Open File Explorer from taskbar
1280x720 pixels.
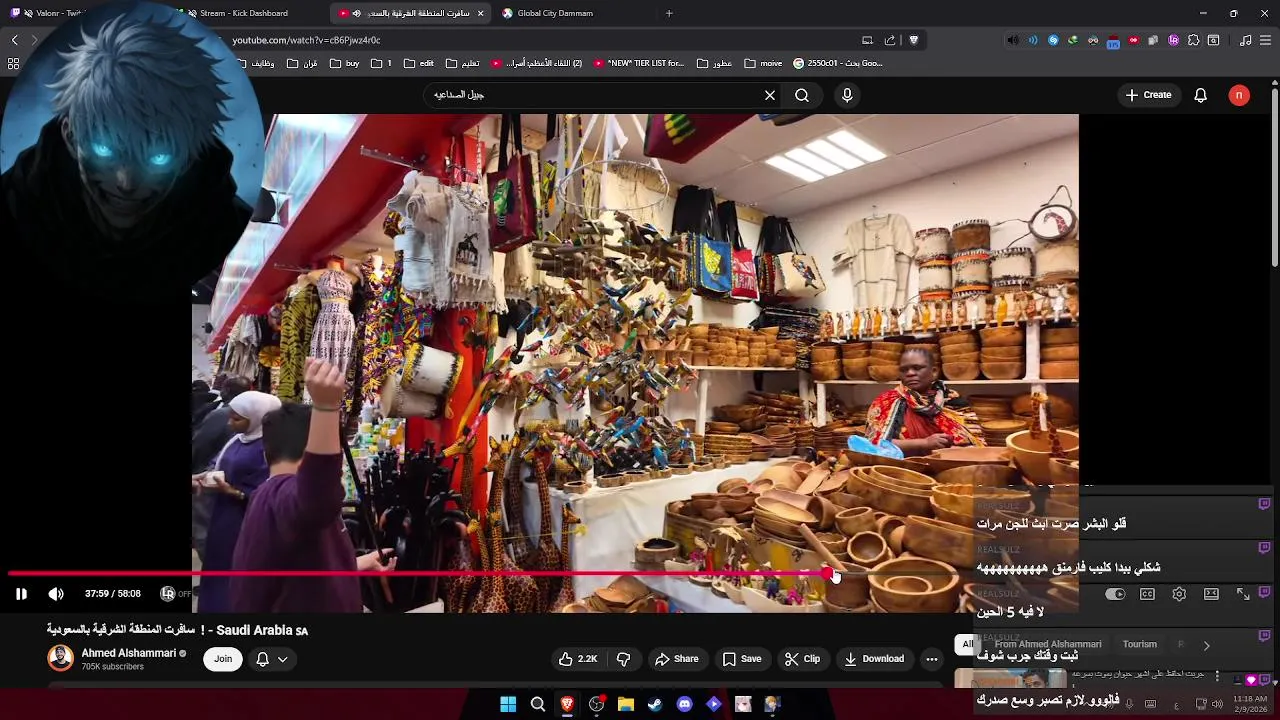point(626,704)
